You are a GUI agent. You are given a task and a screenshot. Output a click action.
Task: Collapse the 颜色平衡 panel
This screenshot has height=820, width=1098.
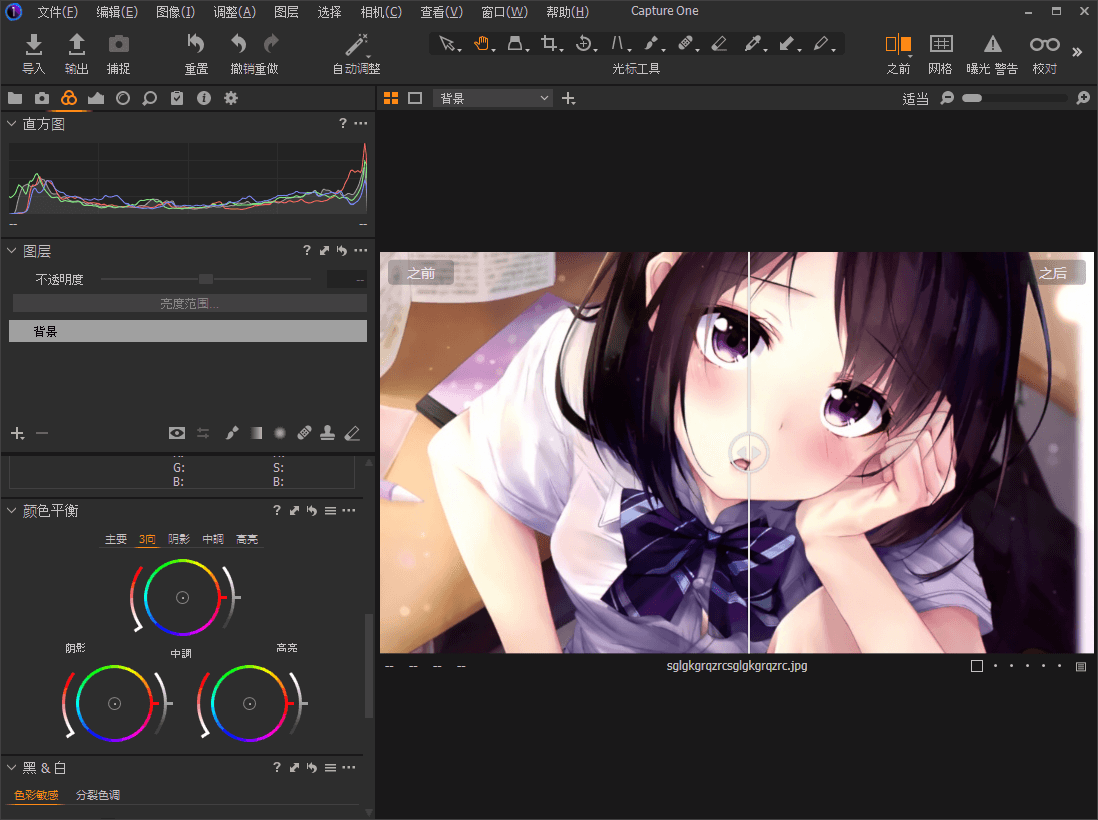11,510
